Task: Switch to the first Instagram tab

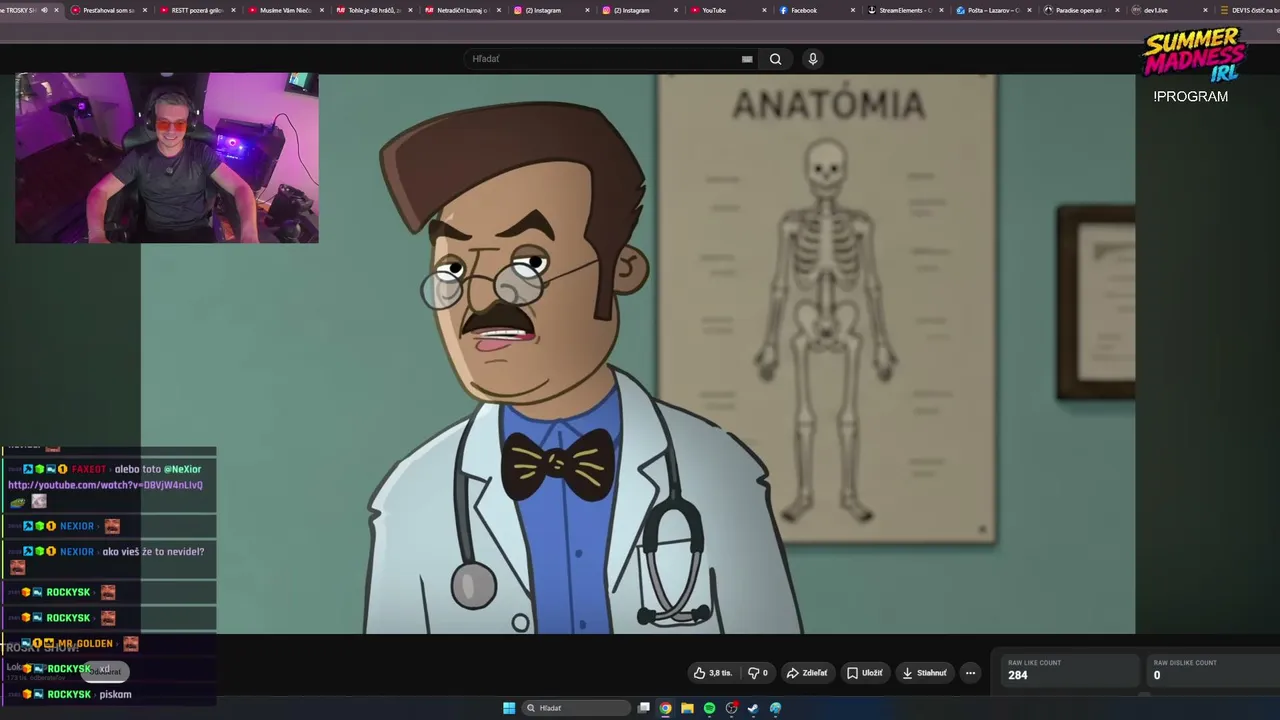Action: point(551,10)
